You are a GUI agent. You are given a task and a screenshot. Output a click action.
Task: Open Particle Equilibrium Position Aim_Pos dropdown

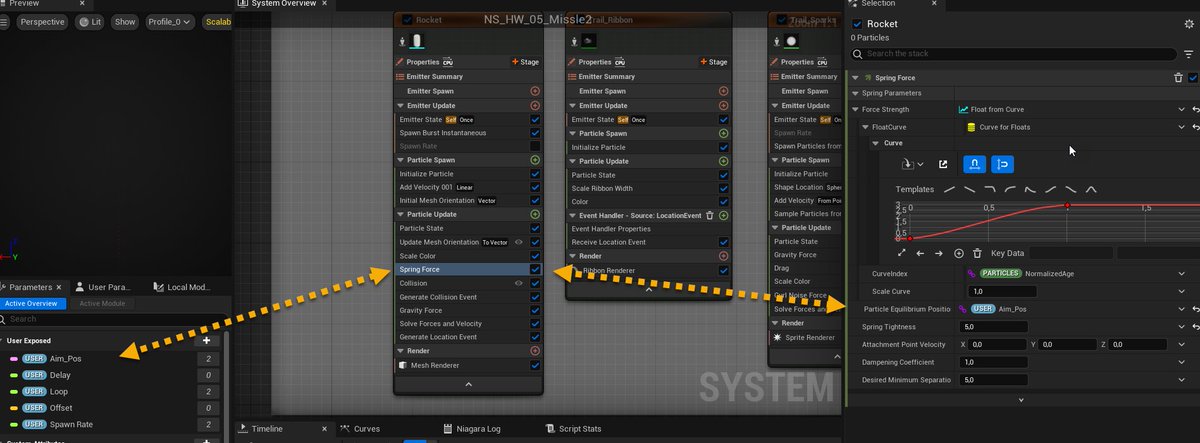point(1181,309)
